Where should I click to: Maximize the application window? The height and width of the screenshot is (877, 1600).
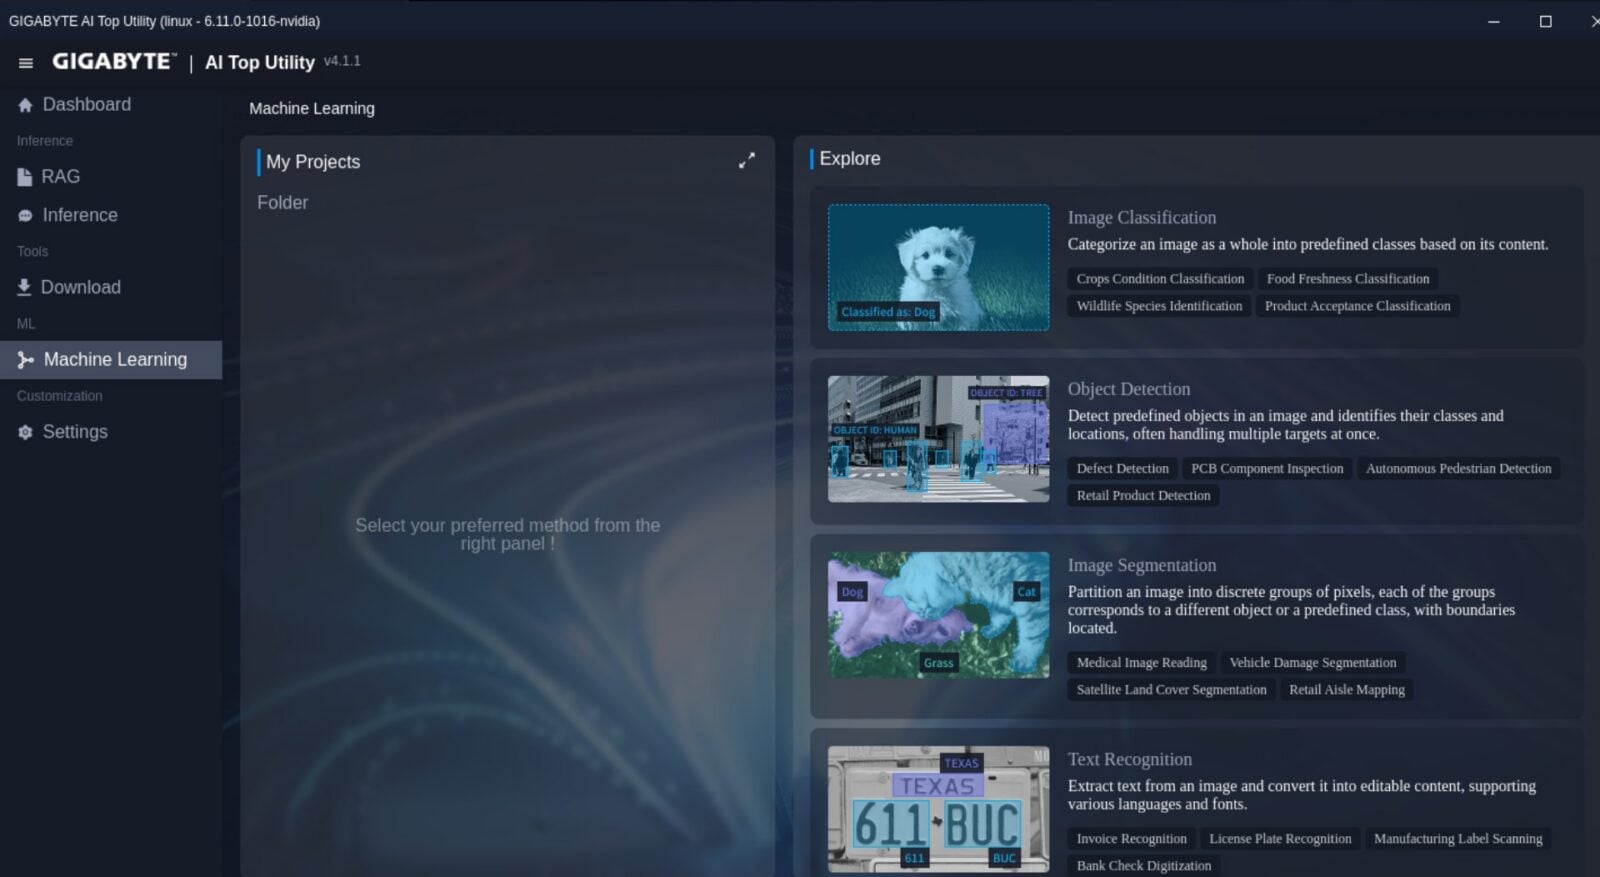click(x=1545, y=21)
